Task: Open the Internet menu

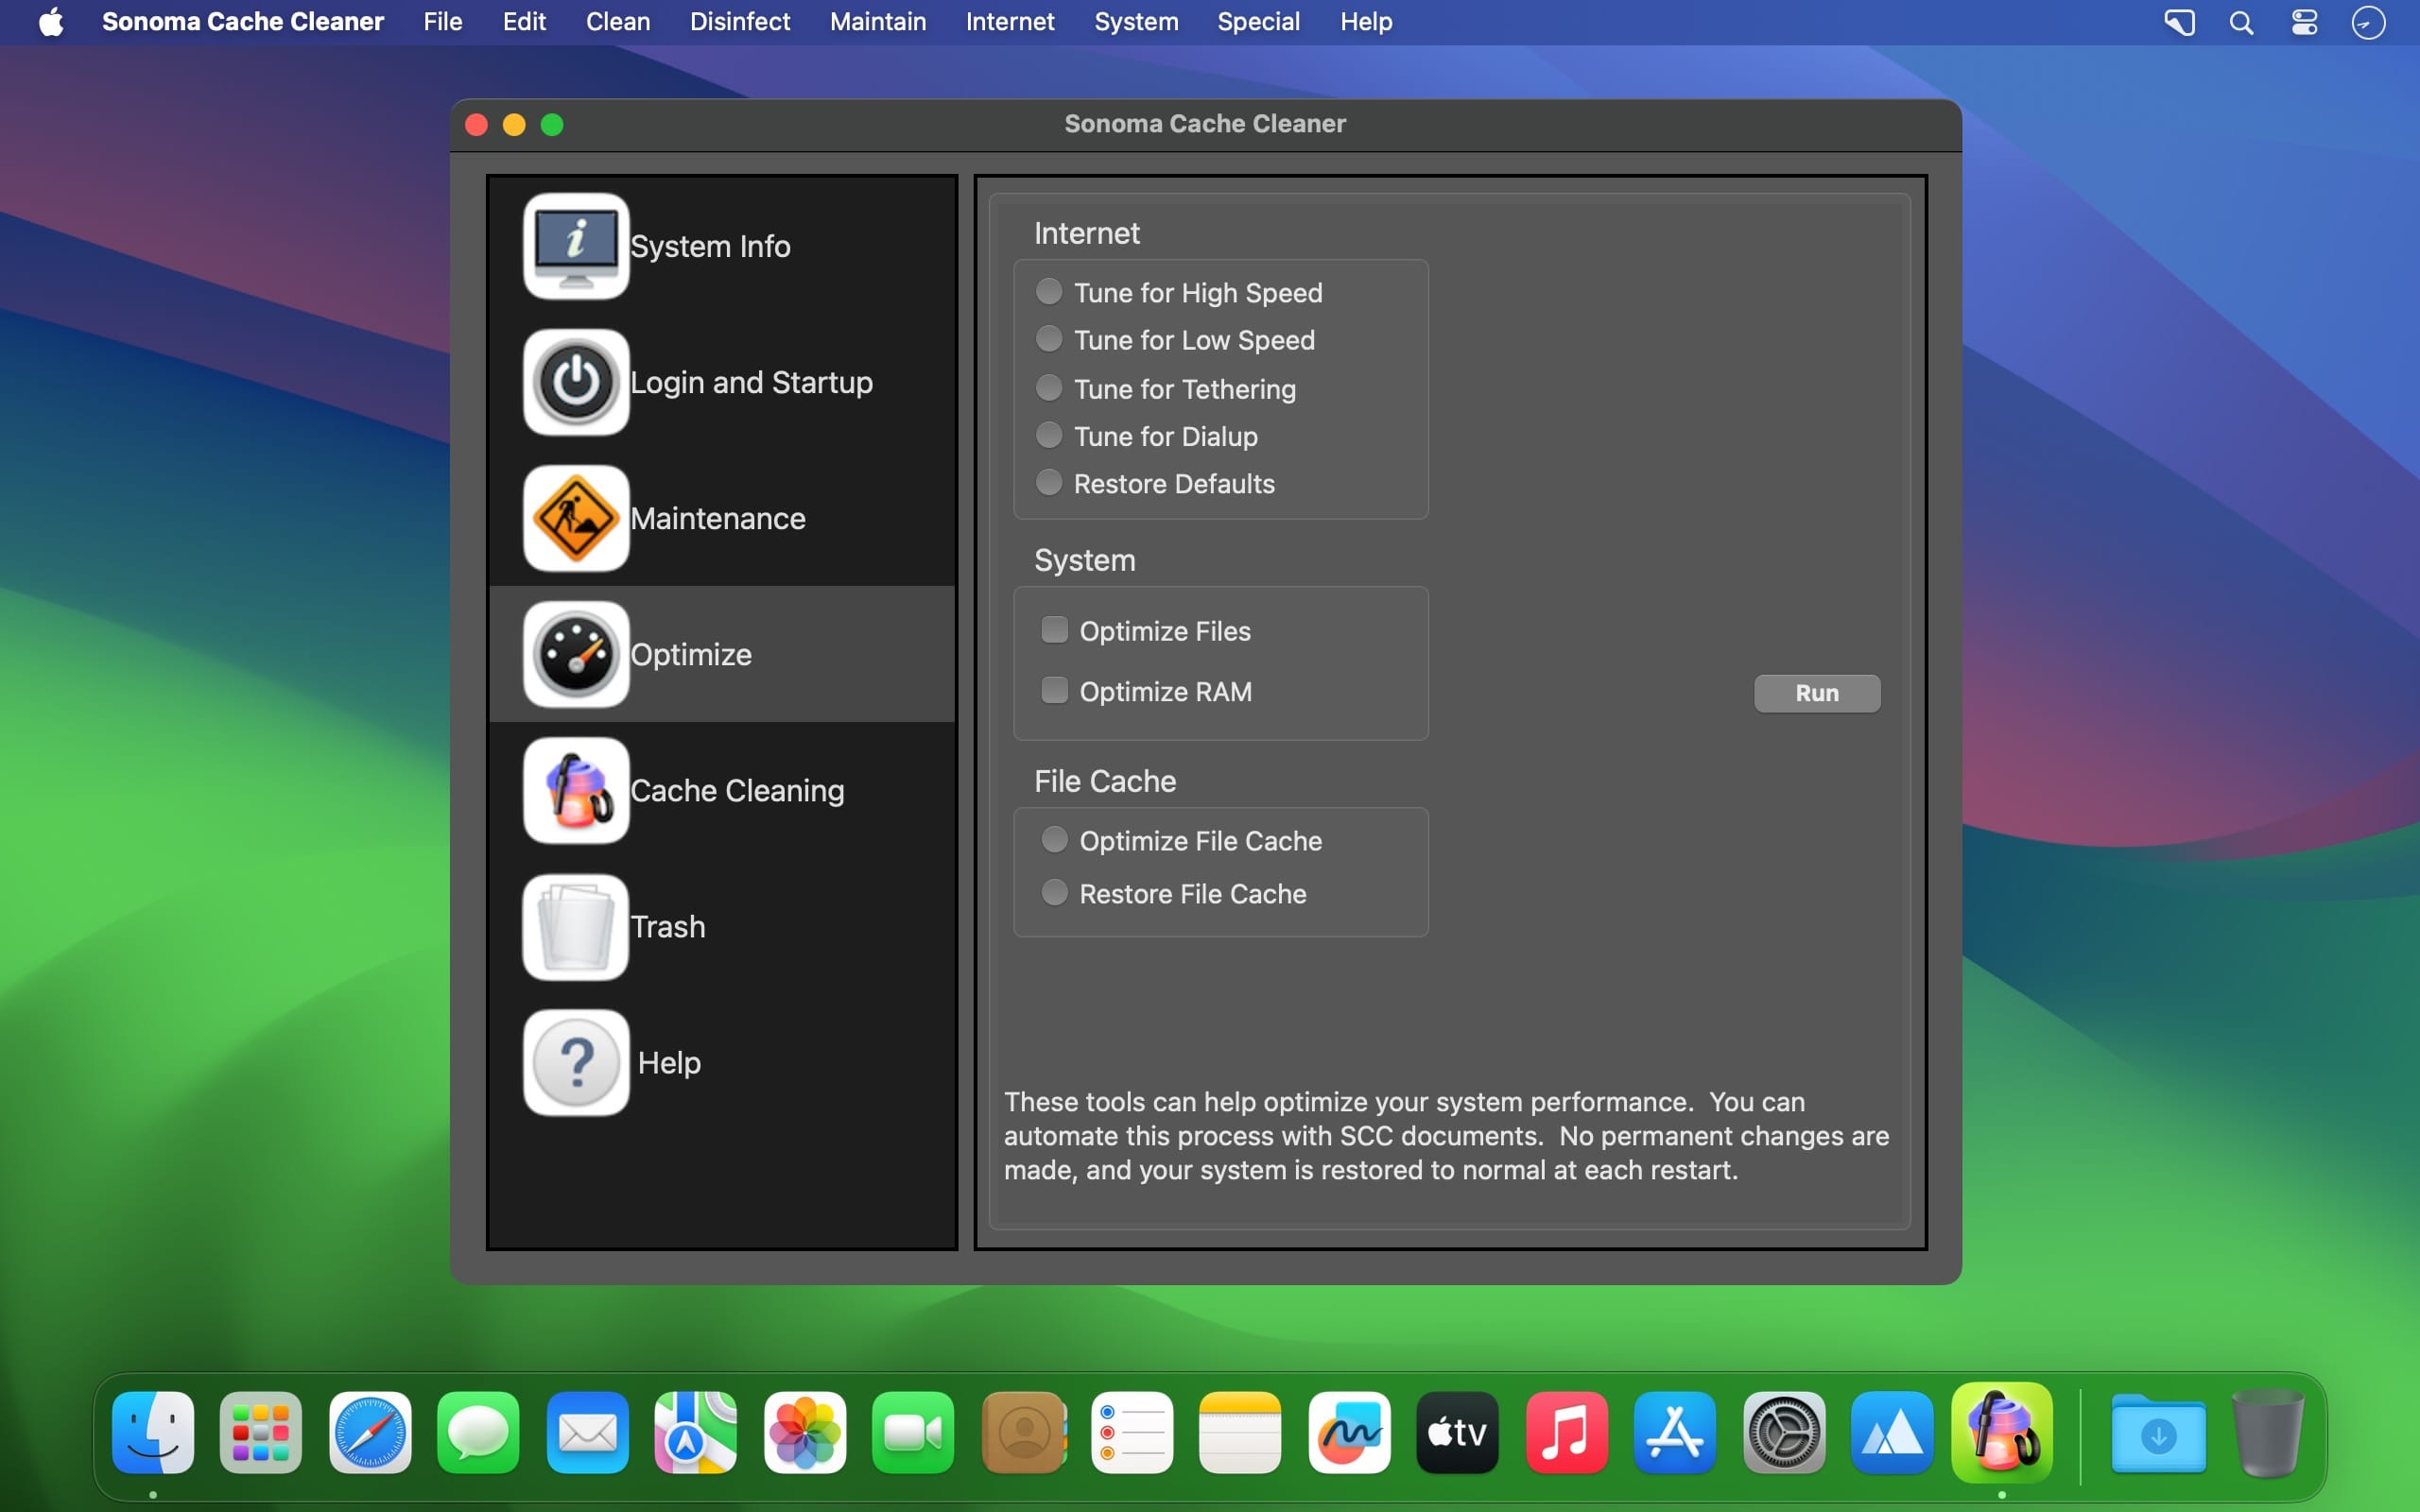Action: 1010,22
